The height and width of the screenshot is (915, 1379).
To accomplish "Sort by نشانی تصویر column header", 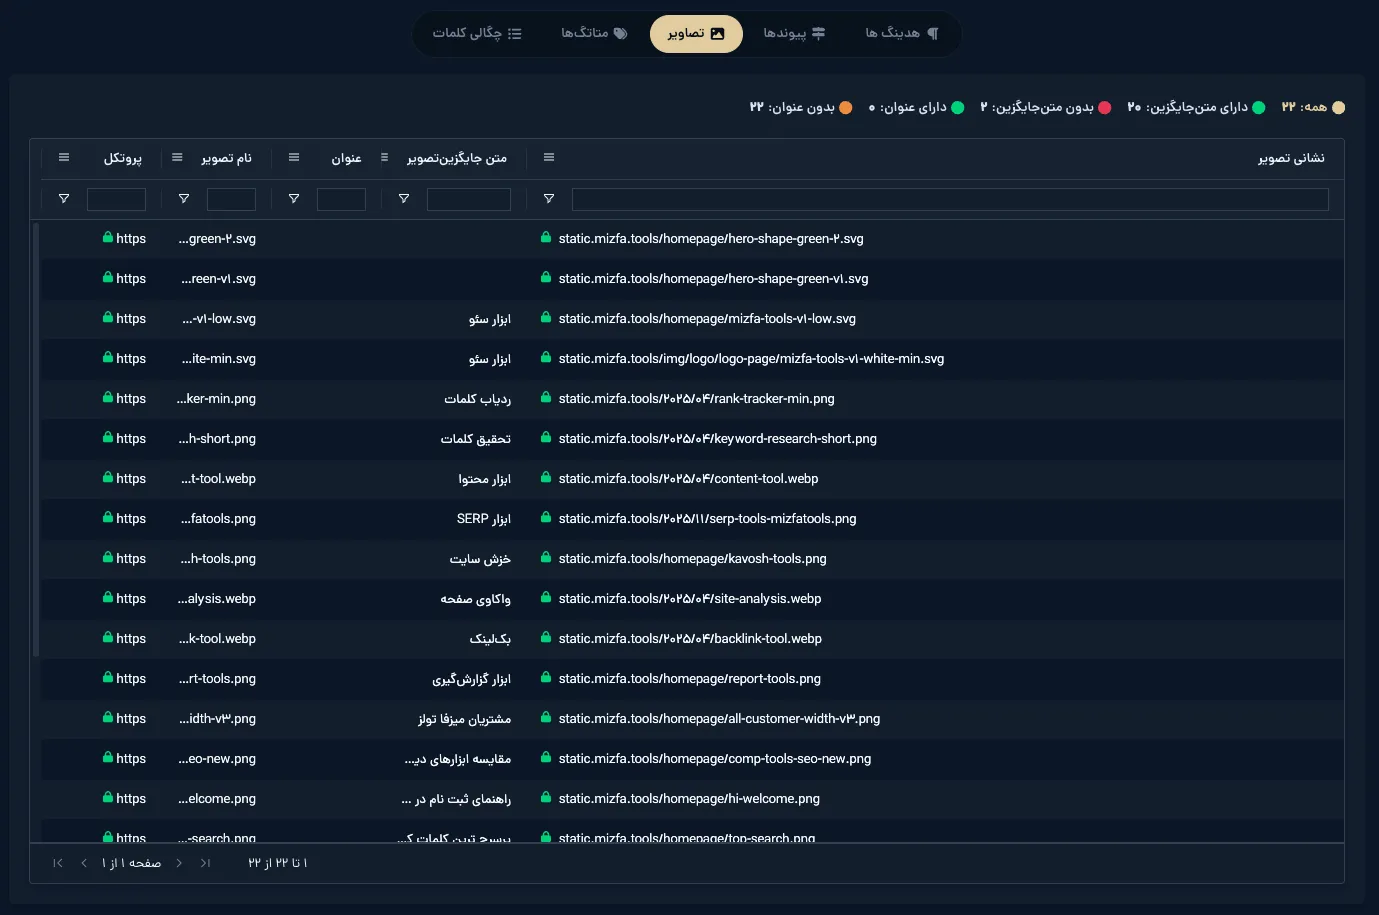I will [1291, 158].
